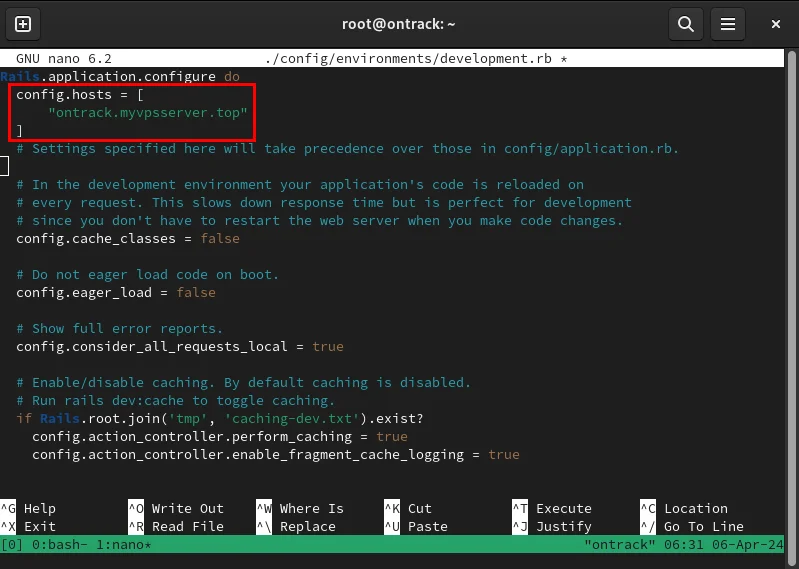Click the ^O Write Out shortcut
799x569 pixels.
click(176, 508)
